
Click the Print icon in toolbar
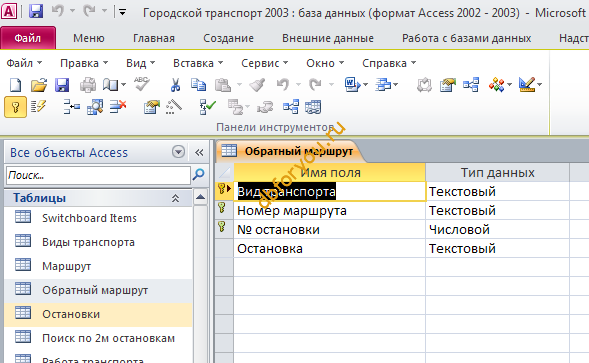pos(88,85)
